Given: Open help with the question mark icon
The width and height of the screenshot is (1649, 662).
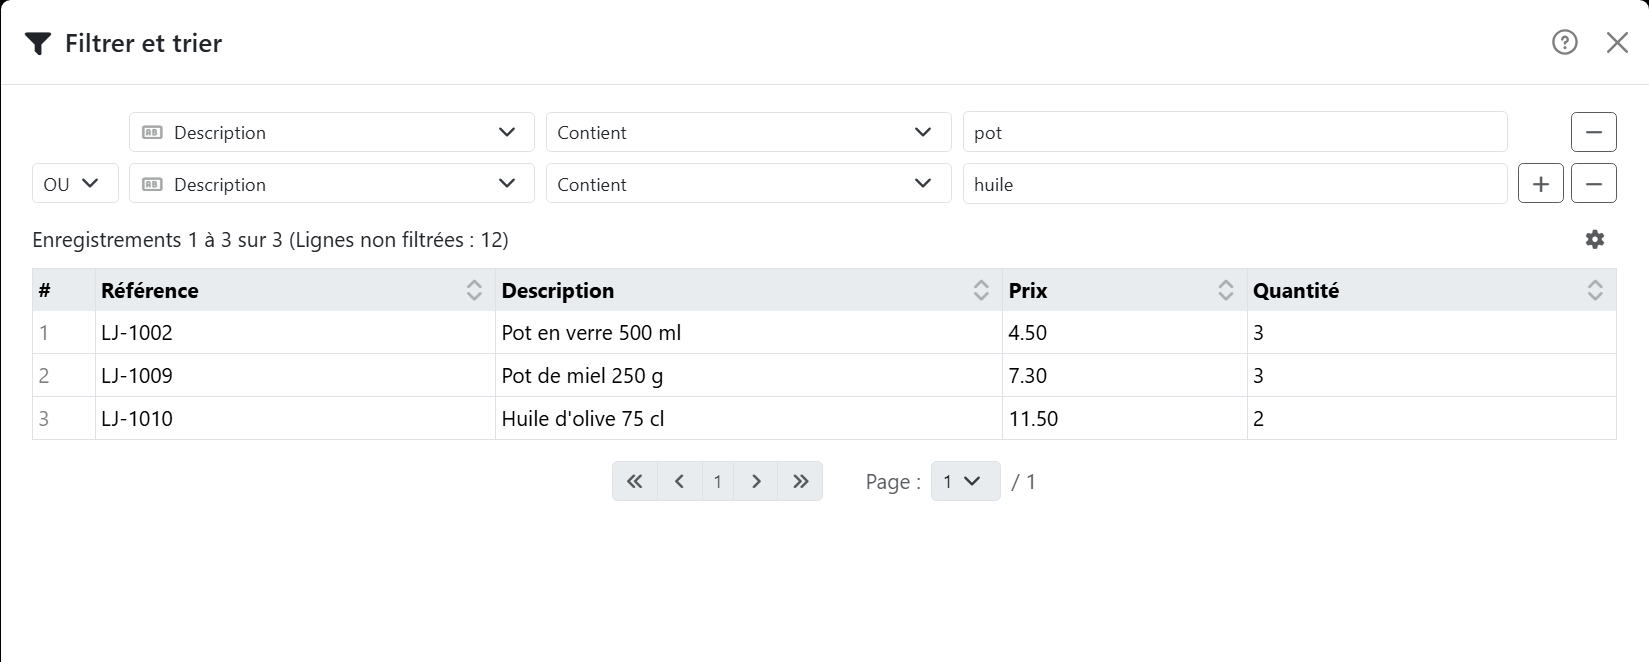Looking at the screenshot, I should [x=1564, y=42].
